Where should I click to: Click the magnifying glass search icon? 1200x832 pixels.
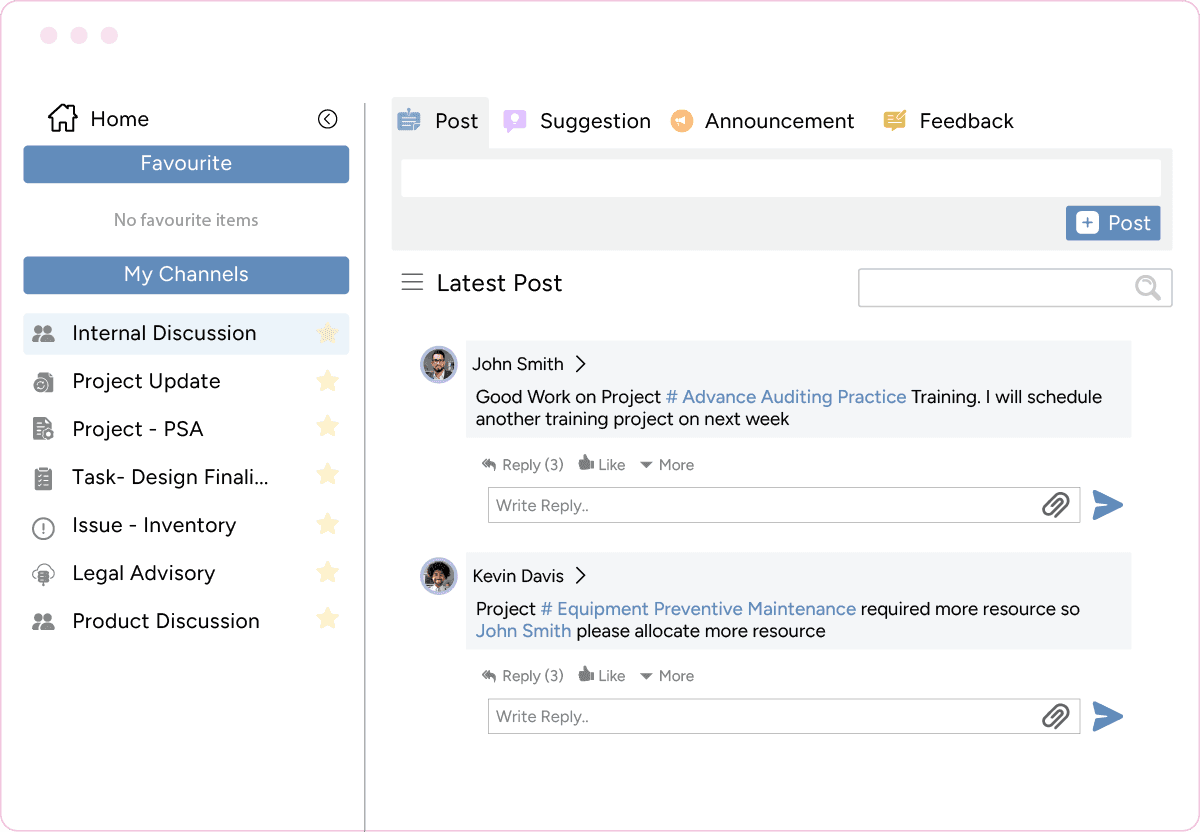tap(1146, 287)
